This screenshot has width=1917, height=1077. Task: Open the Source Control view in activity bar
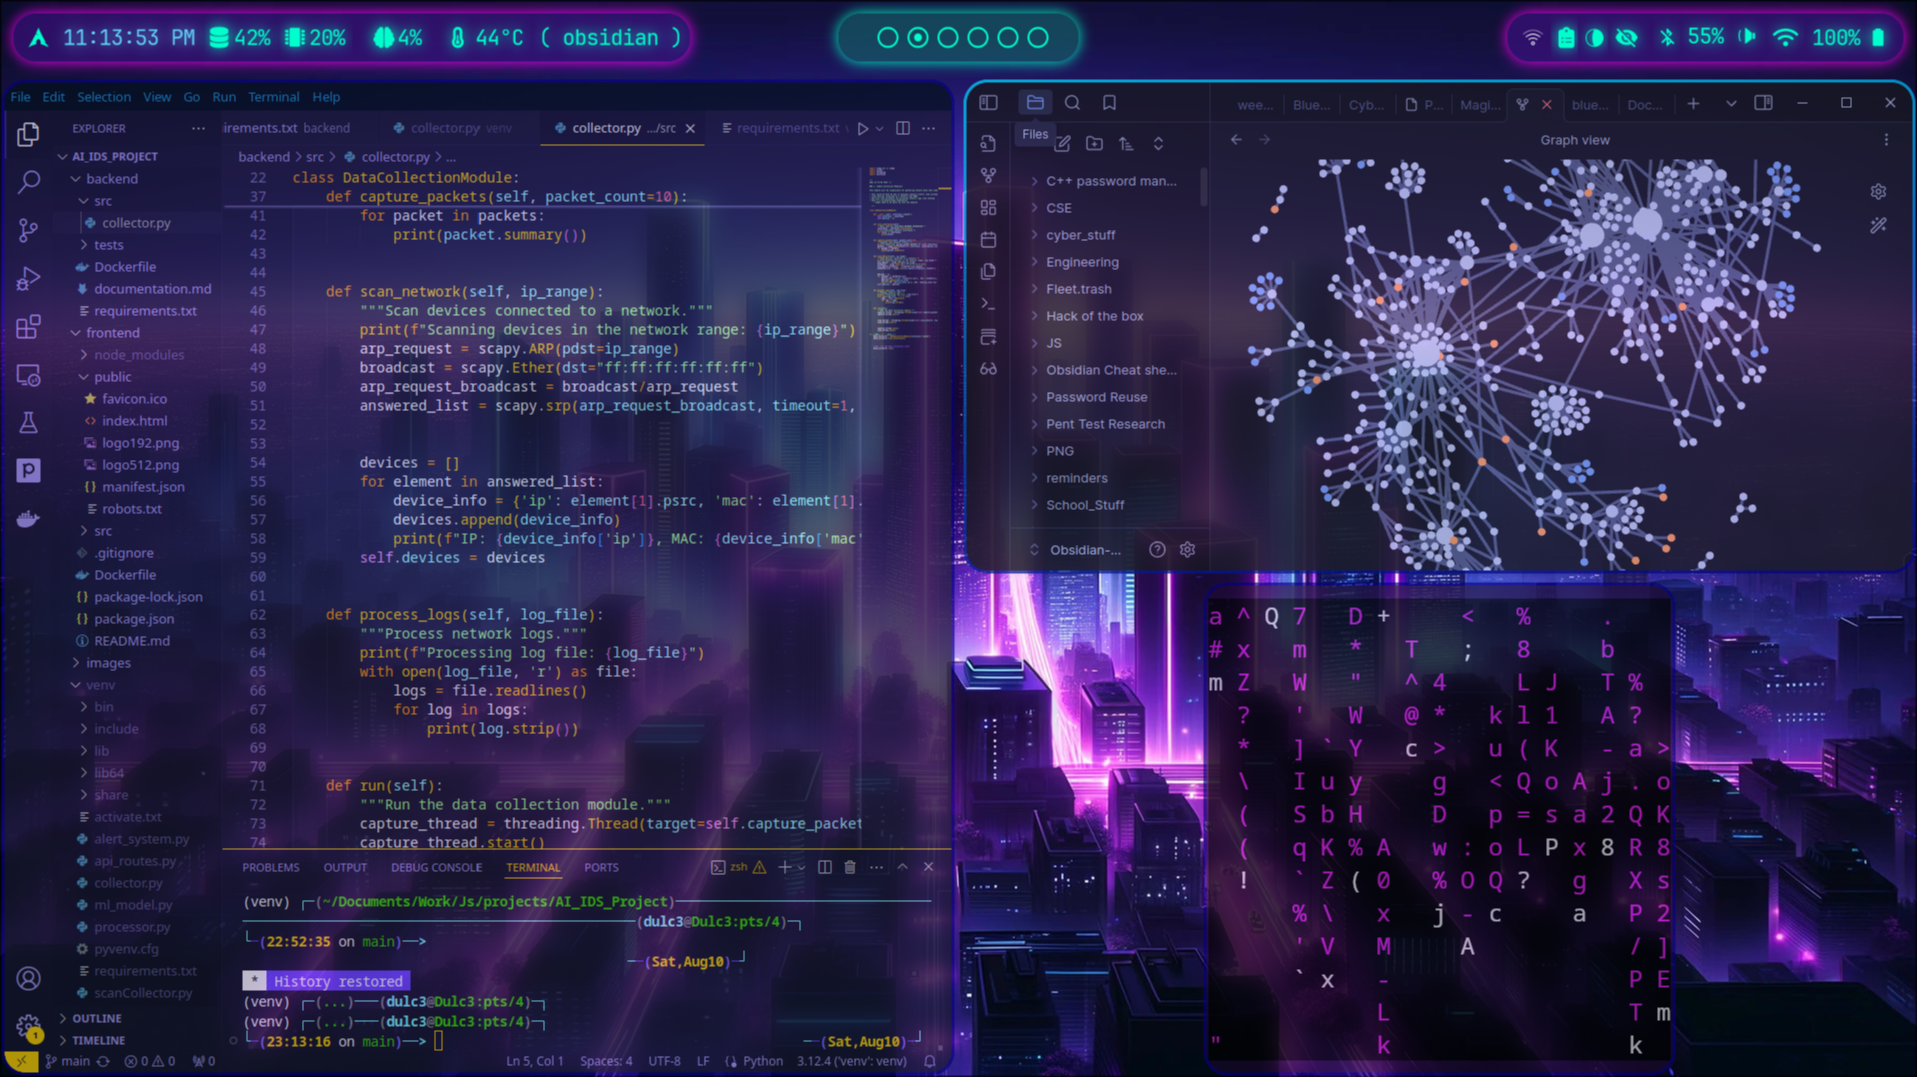(28, 230)
